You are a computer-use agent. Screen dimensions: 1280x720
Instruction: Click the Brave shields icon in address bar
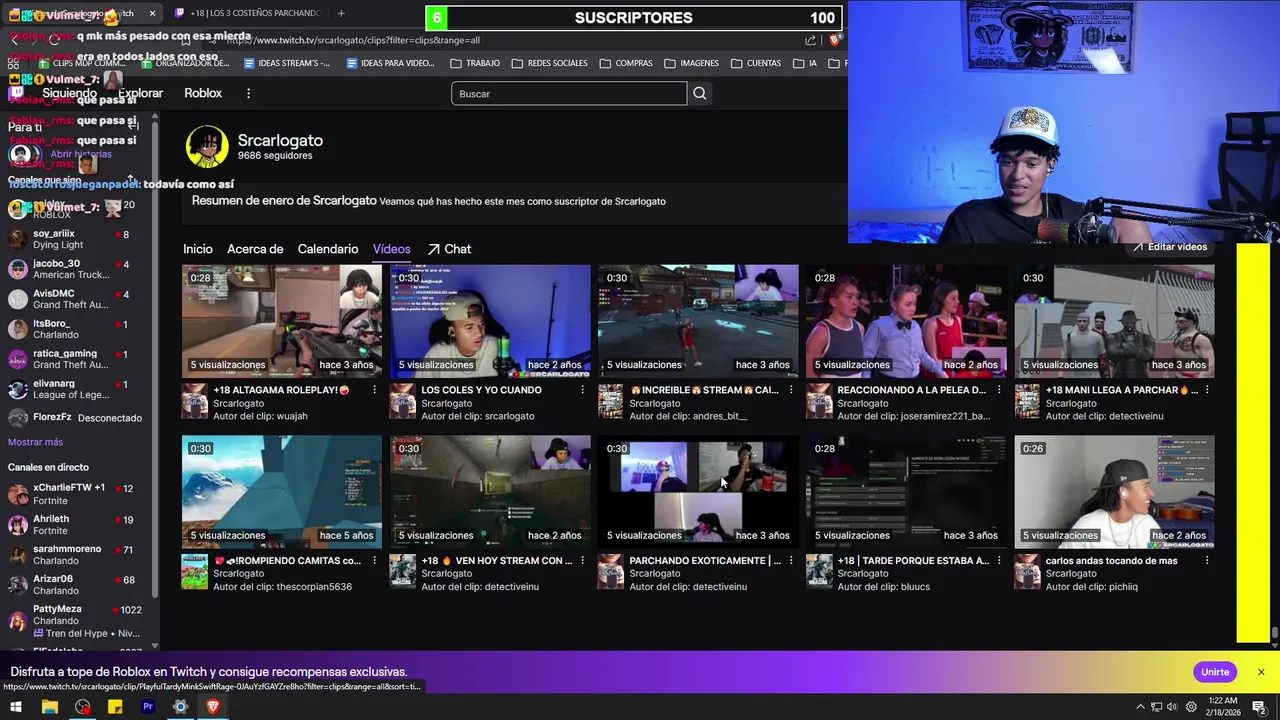click(x=836, y=40)
